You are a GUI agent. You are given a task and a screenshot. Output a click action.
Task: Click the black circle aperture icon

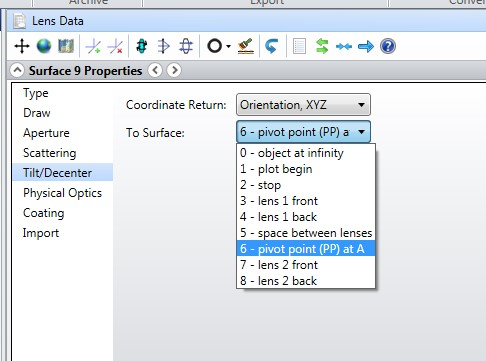pyautogui.click(x=215, y=46)
